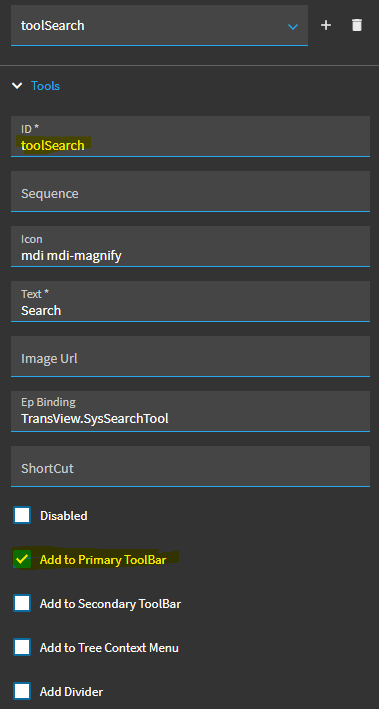Open the toolSearch dropdown
379x709 pixels.
(159, 25)
